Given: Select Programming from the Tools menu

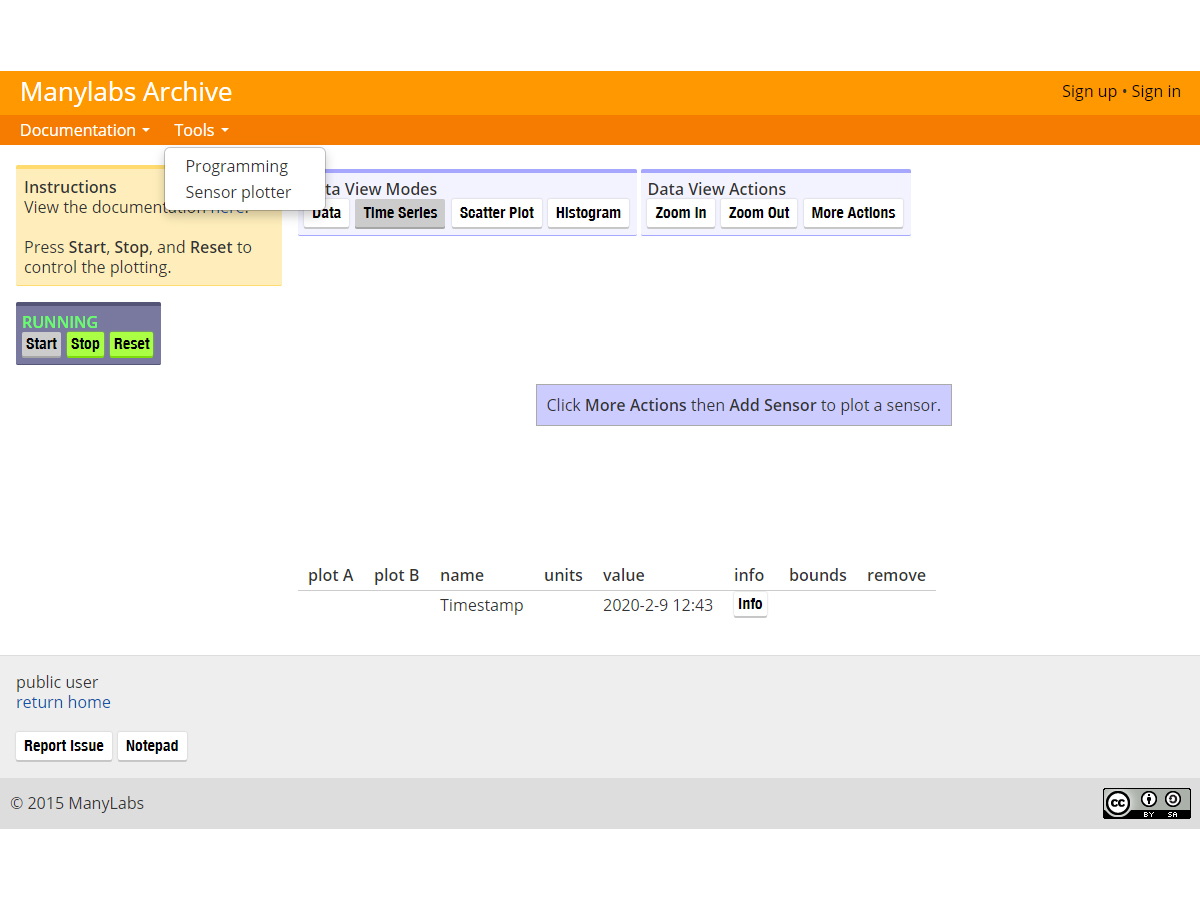Looking at the screenshot, I should [x=236, y=166].
